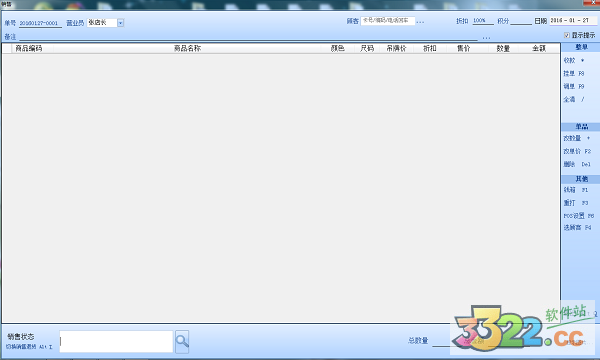The height and width of the screenshot is (360, 600).
Task: Choose 改单价 F2 under 单品 section
Action: [x=577, y=151]
